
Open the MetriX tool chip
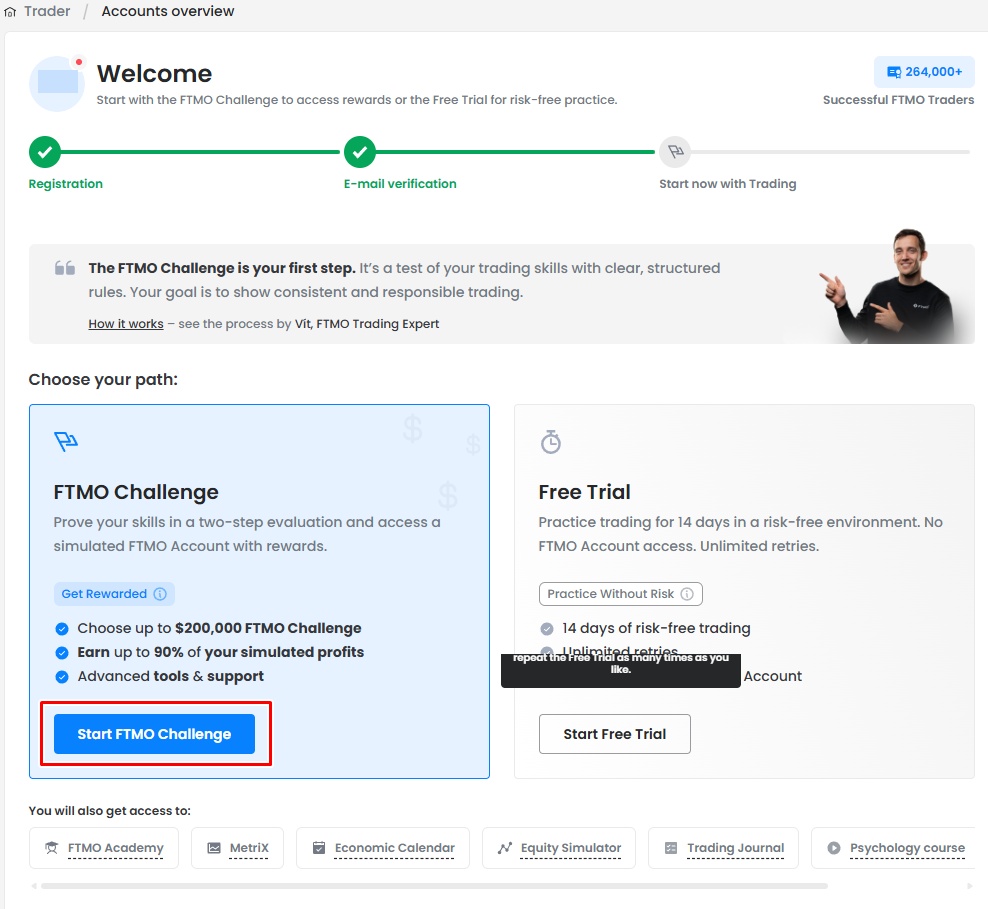click(x=238, y=848)
